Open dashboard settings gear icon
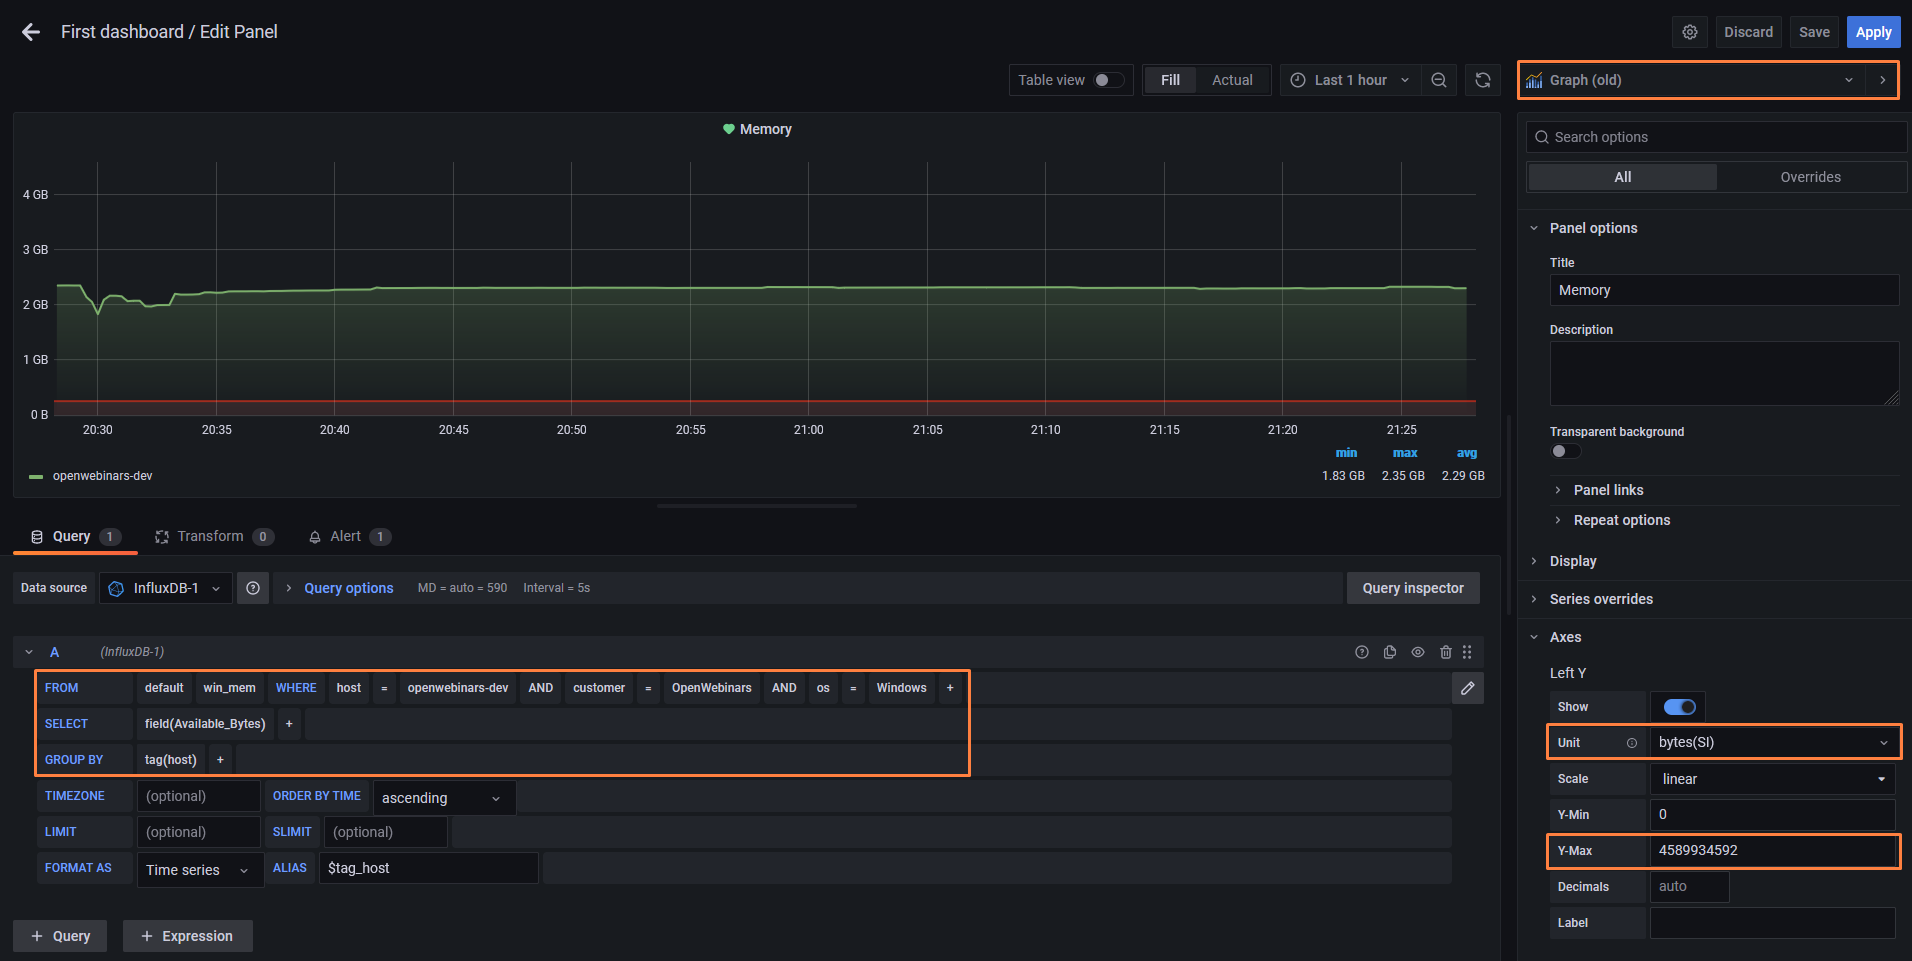Image resolution: width=1912 pixels, height=961 pixels. [1690, 31]
